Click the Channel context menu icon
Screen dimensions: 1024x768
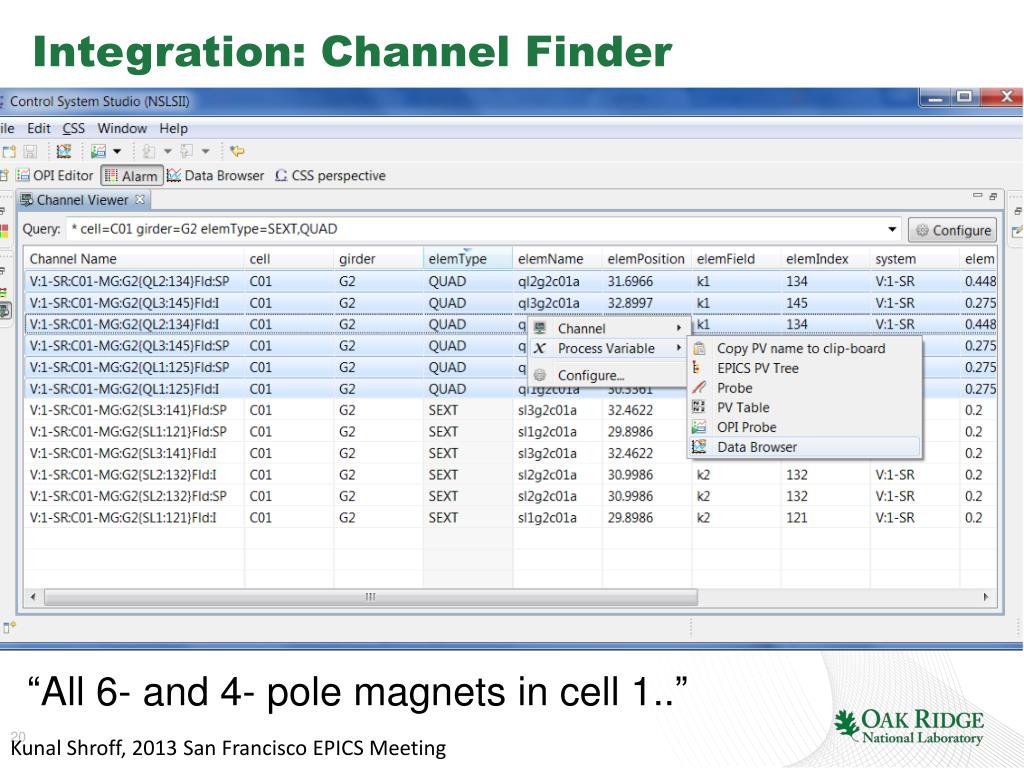(540, 328)
